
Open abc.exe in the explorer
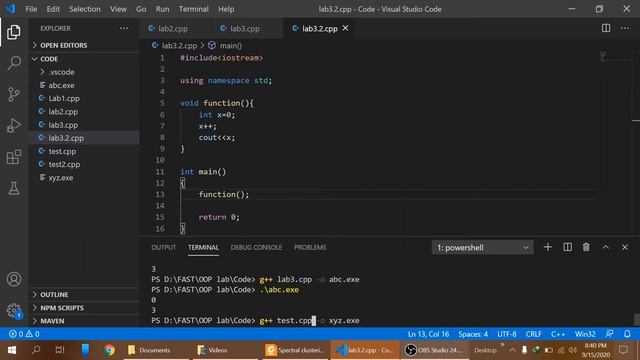61,85
